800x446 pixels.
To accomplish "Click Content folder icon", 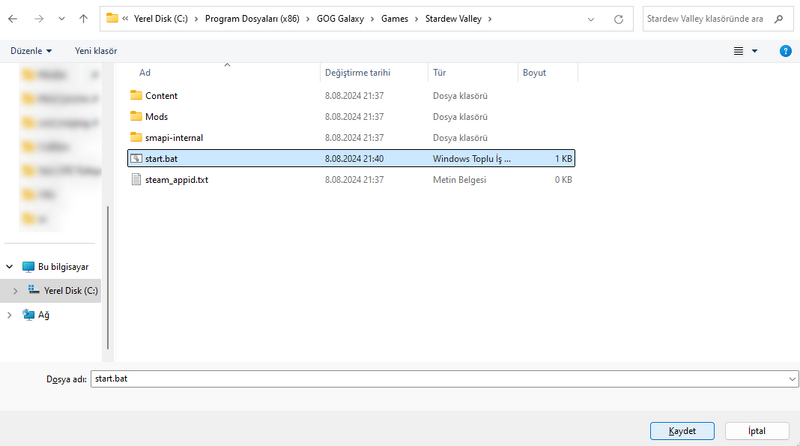I will 136,95.
